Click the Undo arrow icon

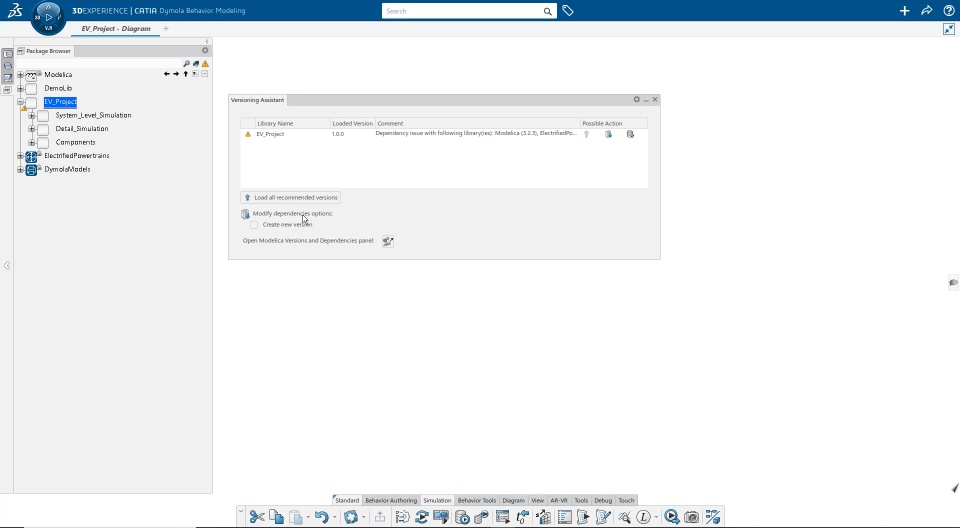(321, 517)
